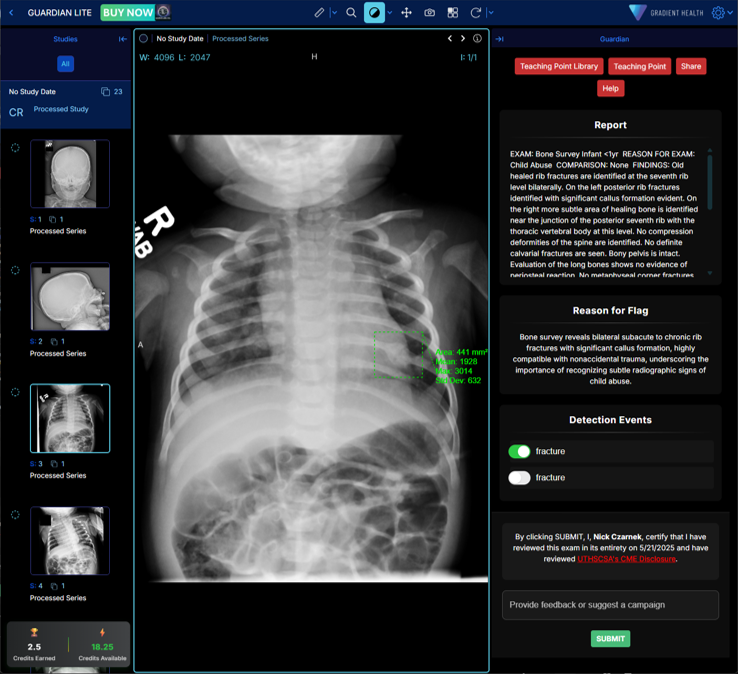
Task: Activate the zoom magnifier tool
Action: (351, 13)
